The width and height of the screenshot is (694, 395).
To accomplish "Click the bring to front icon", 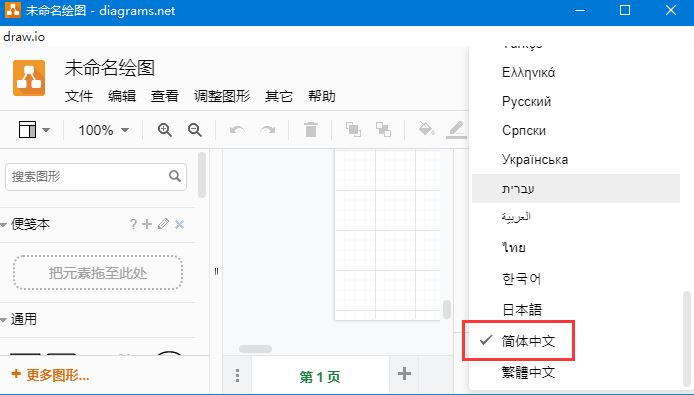I will pyautogui.click(x=353, y=130).
